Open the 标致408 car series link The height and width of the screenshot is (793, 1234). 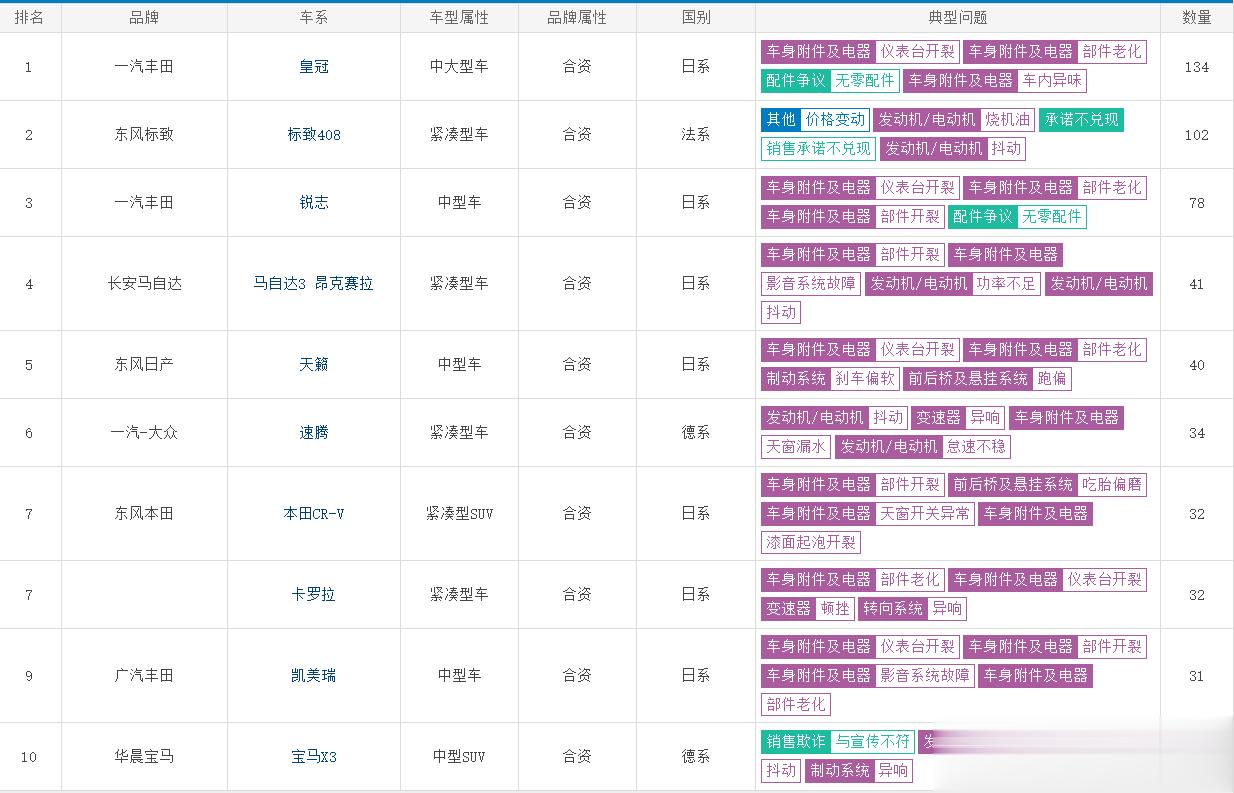pyautogui.click(x=314, y=134)
